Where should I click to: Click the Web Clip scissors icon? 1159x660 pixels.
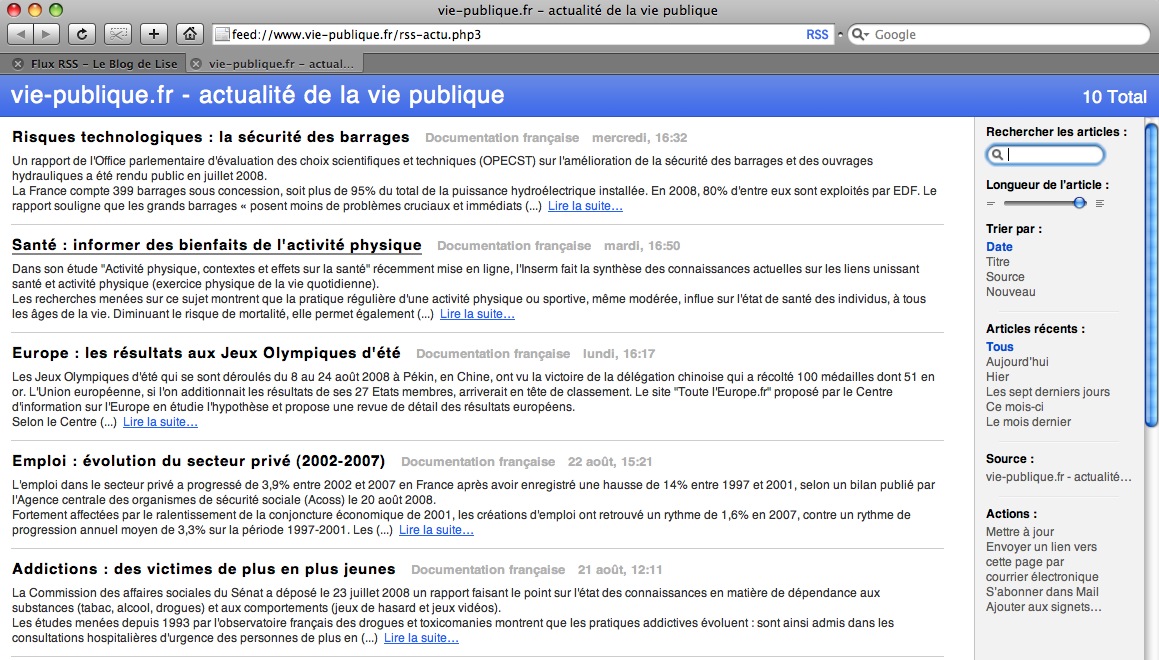(117, 34)
